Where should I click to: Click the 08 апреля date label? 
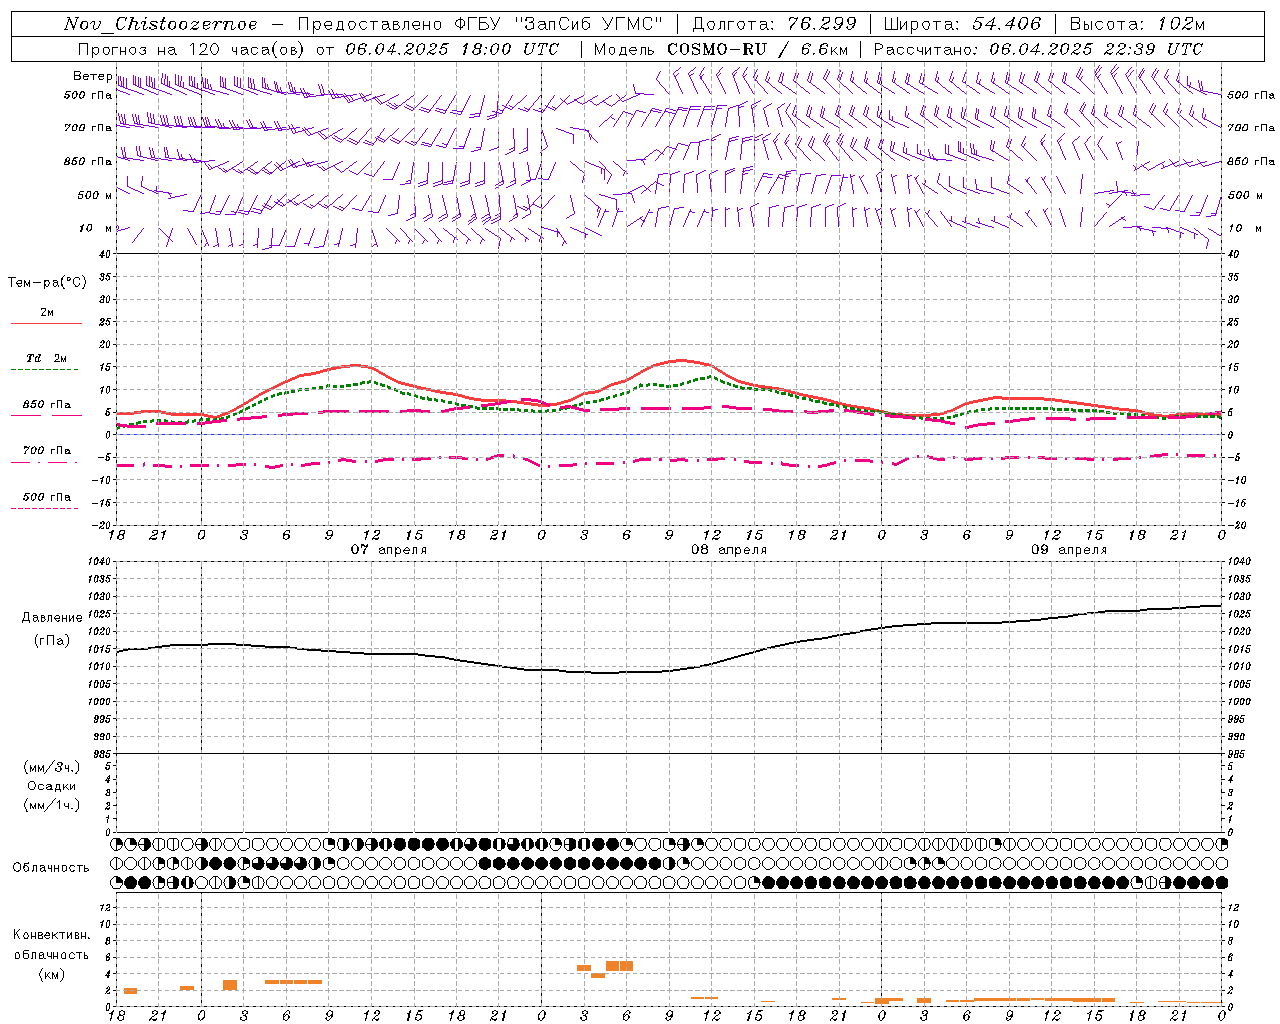(x=729, y=550)
